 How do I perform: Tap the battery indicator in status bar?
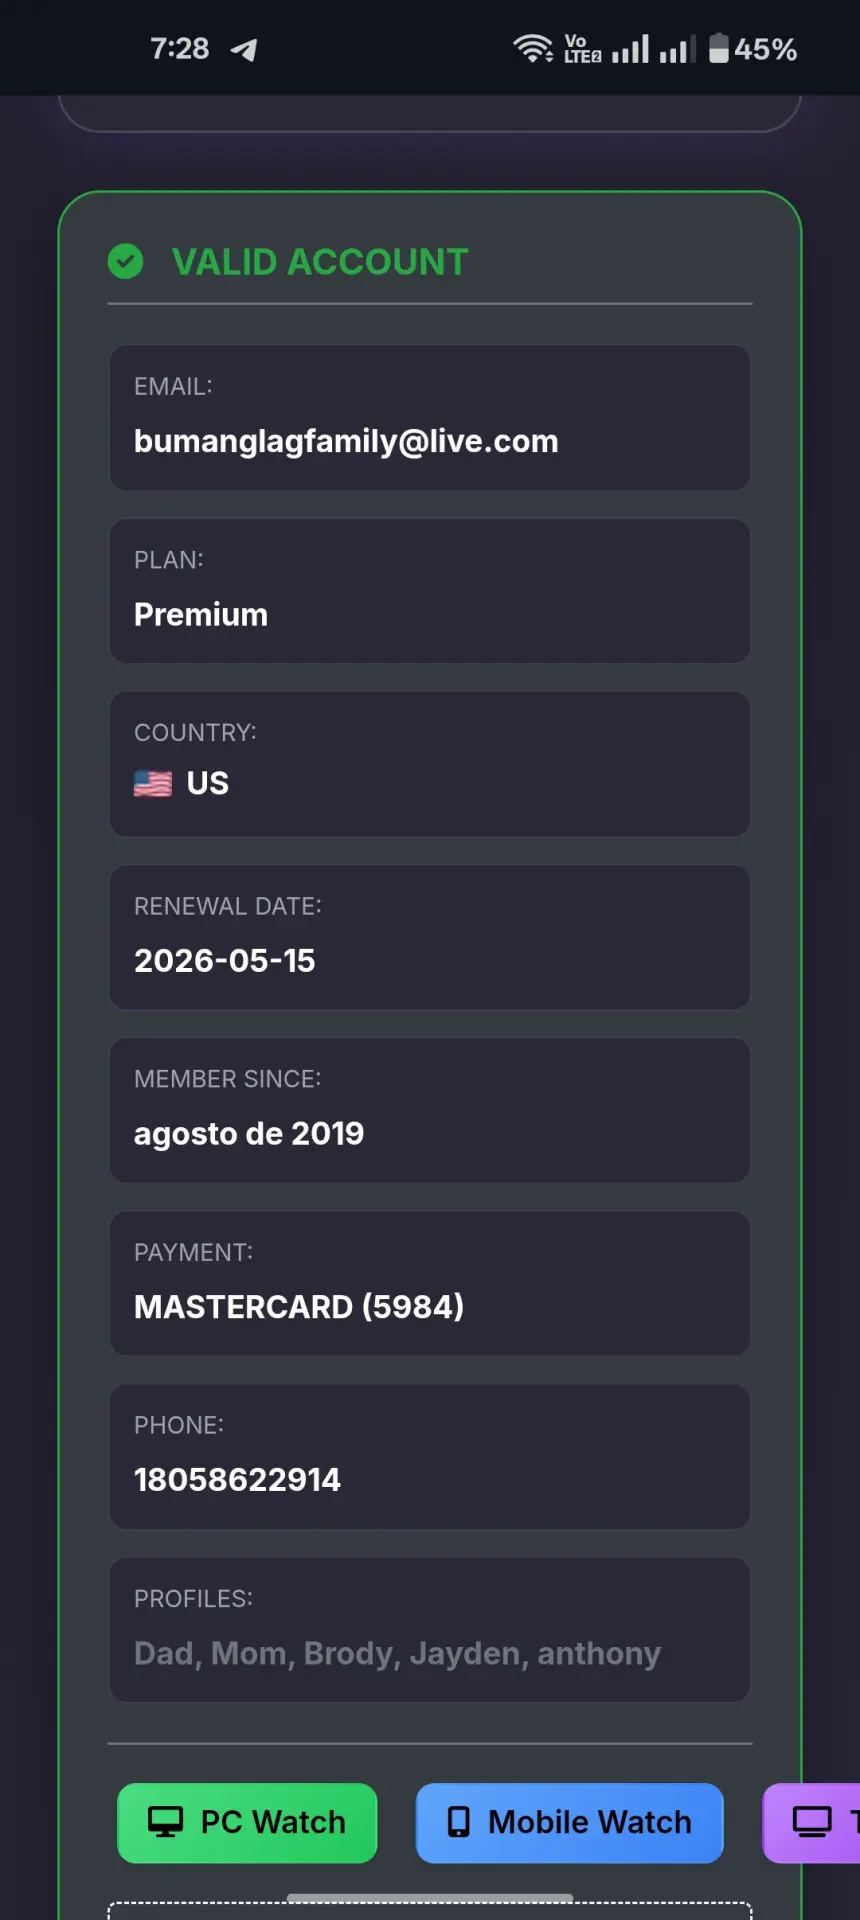(753, 48)
